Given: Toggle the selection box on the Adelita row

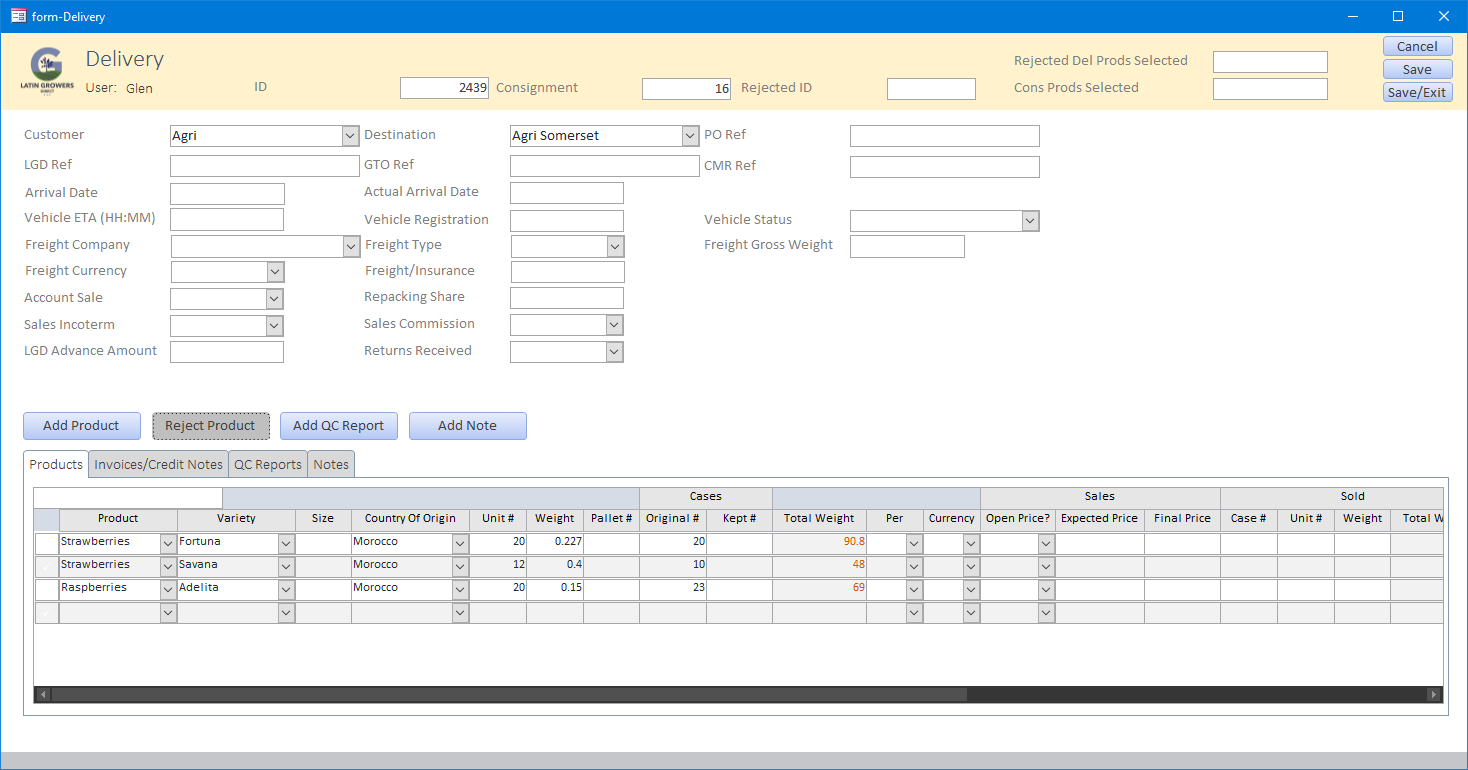Looking at the screenshot, I should tap(46, 589).
